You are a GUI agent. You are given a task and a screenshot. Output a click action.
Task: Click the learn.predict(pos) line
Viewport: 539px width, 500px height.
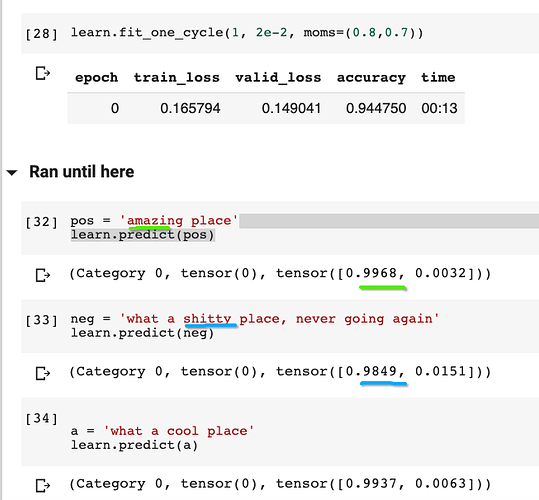(x=143, y=235)
